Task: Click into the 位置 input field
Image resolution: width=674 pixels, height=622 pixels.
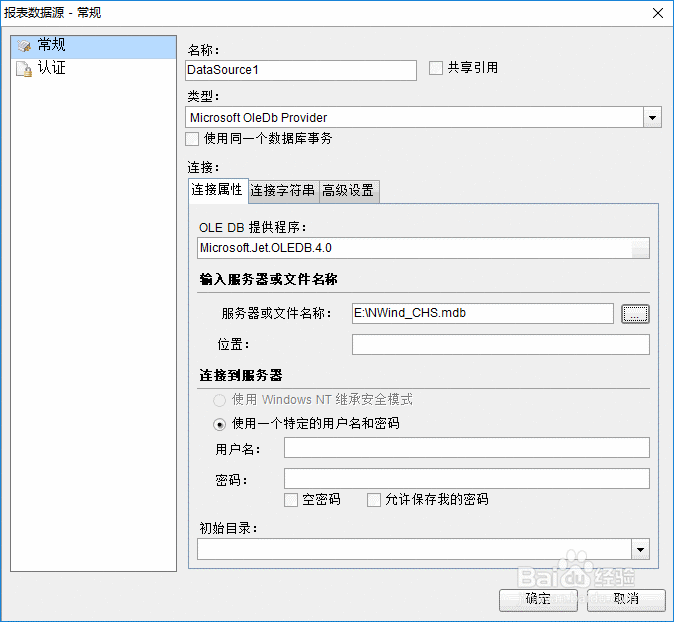Action: pyautogui.click(x=501, y=345)
